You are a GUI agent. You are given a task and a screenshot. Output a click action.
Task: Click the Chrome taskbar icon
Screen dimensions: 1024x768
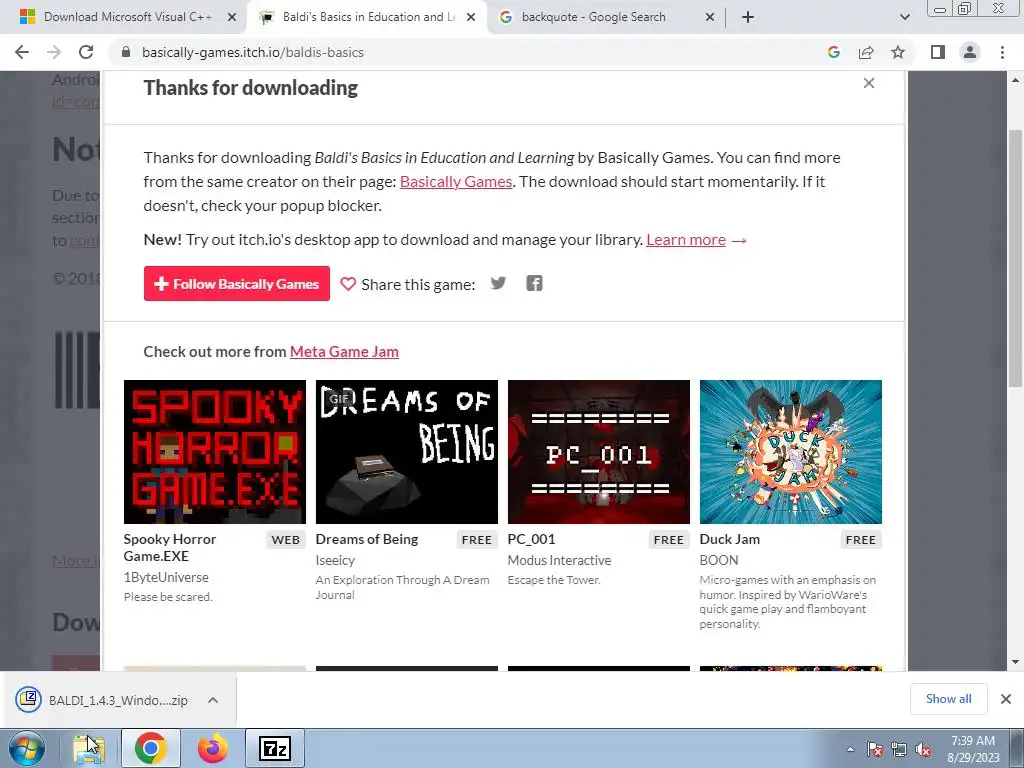(x=150, y=748)
